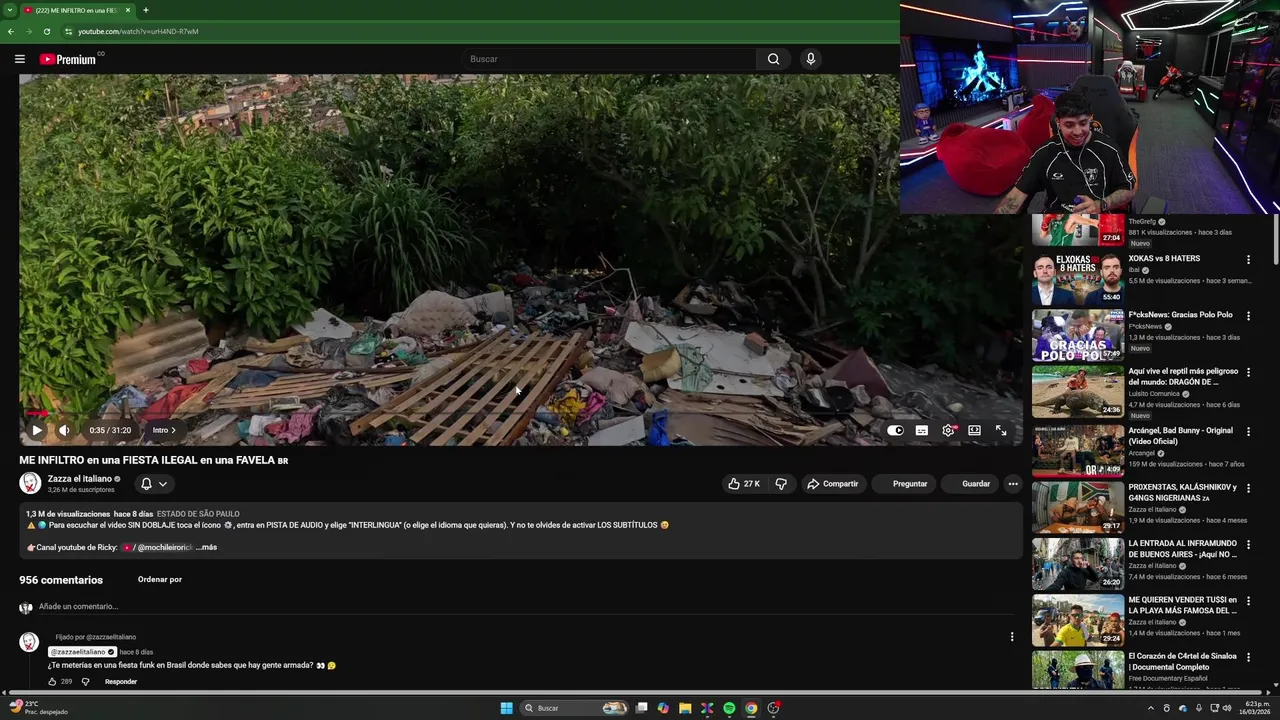
Task: Open the Gracias Polo Polo thumbnail
Action: [1078, 336]
